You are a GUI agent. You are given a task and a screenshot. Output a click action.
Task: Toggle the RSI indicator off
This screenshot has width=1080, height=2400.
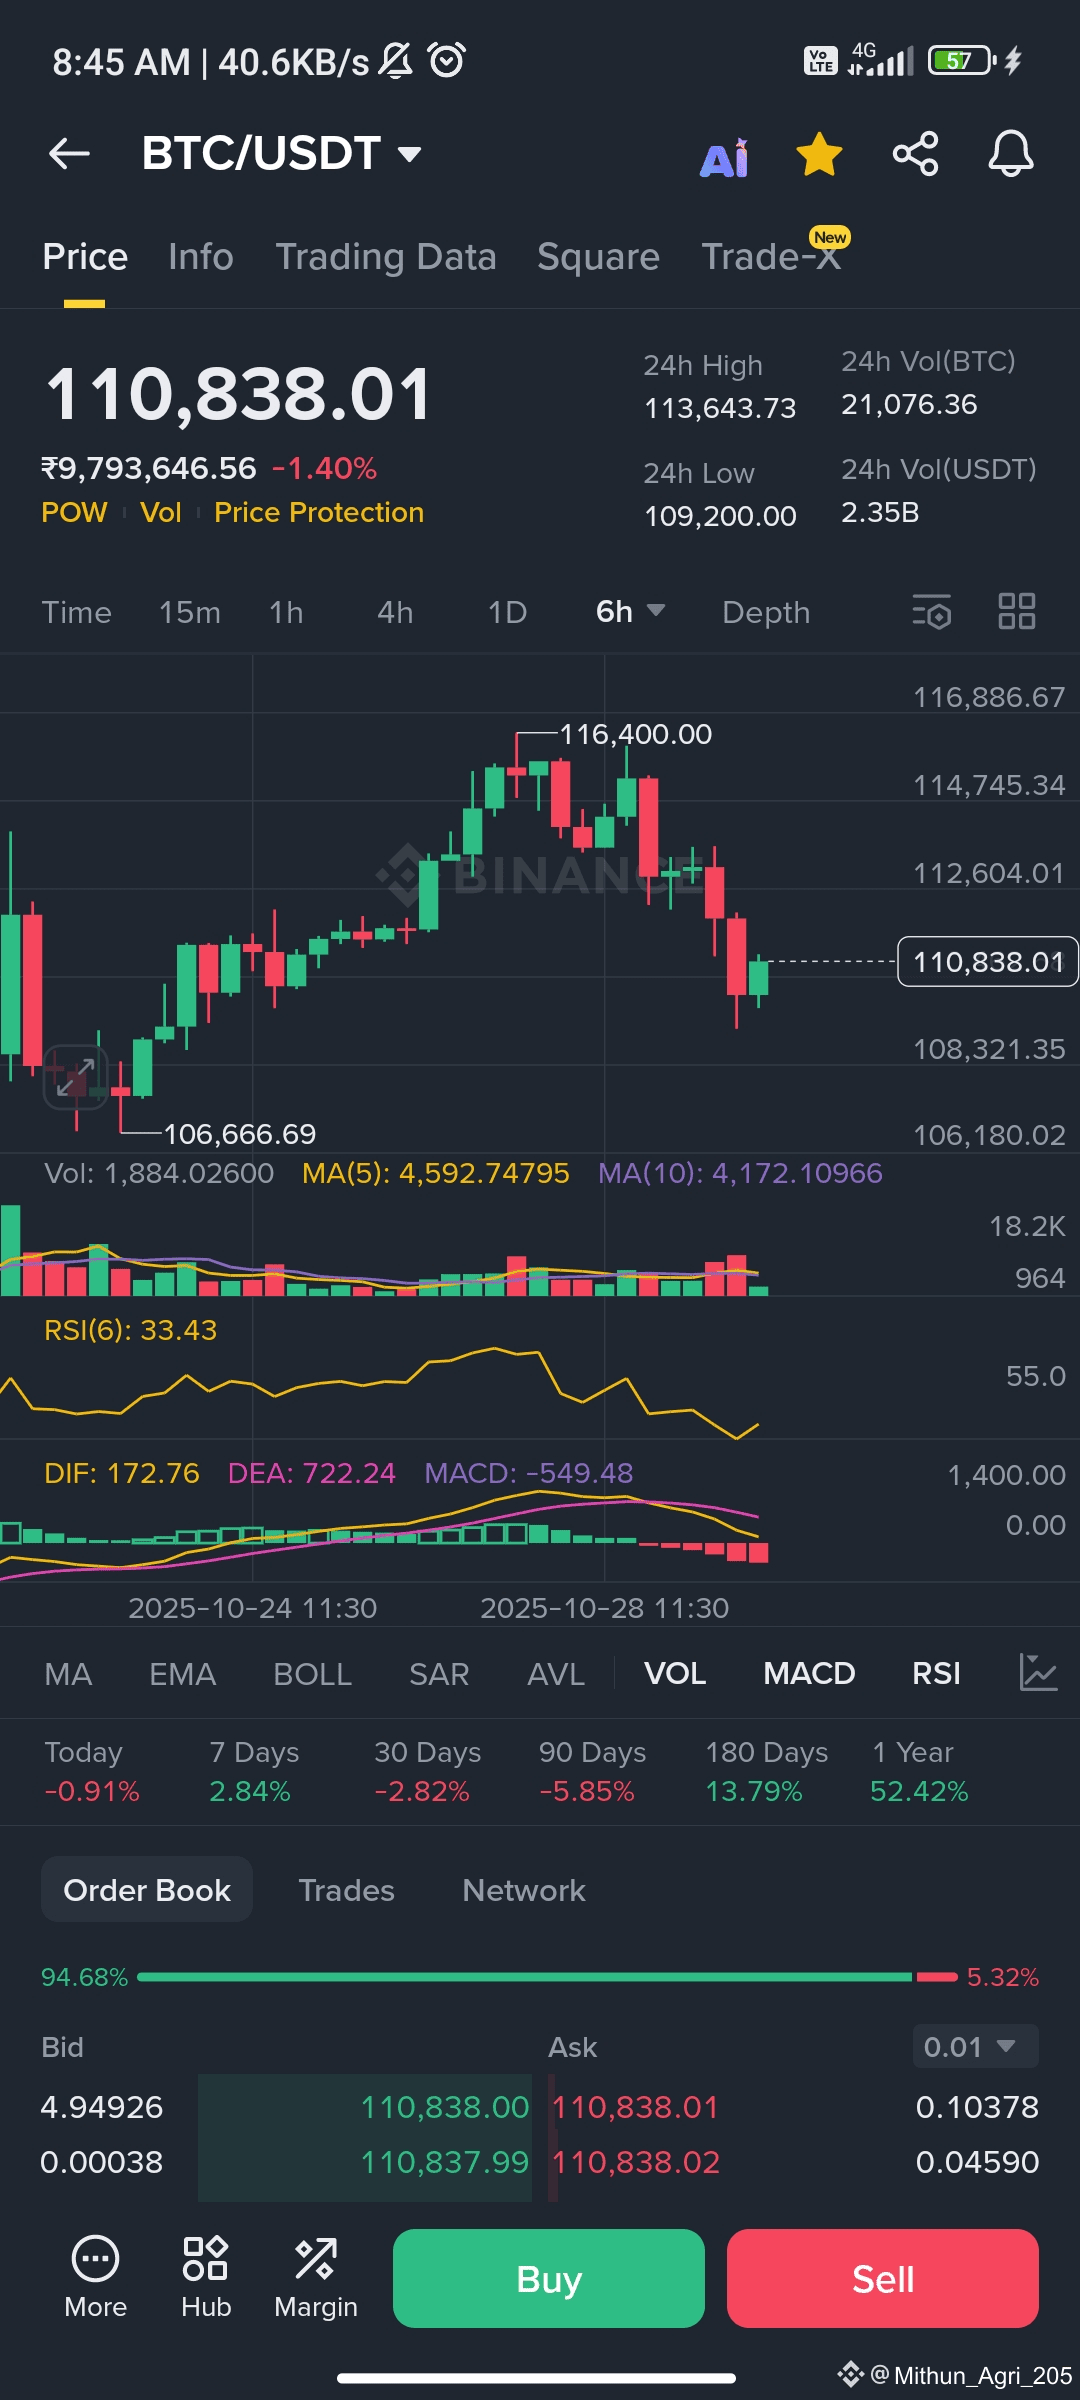click(x=936, y=1673)
